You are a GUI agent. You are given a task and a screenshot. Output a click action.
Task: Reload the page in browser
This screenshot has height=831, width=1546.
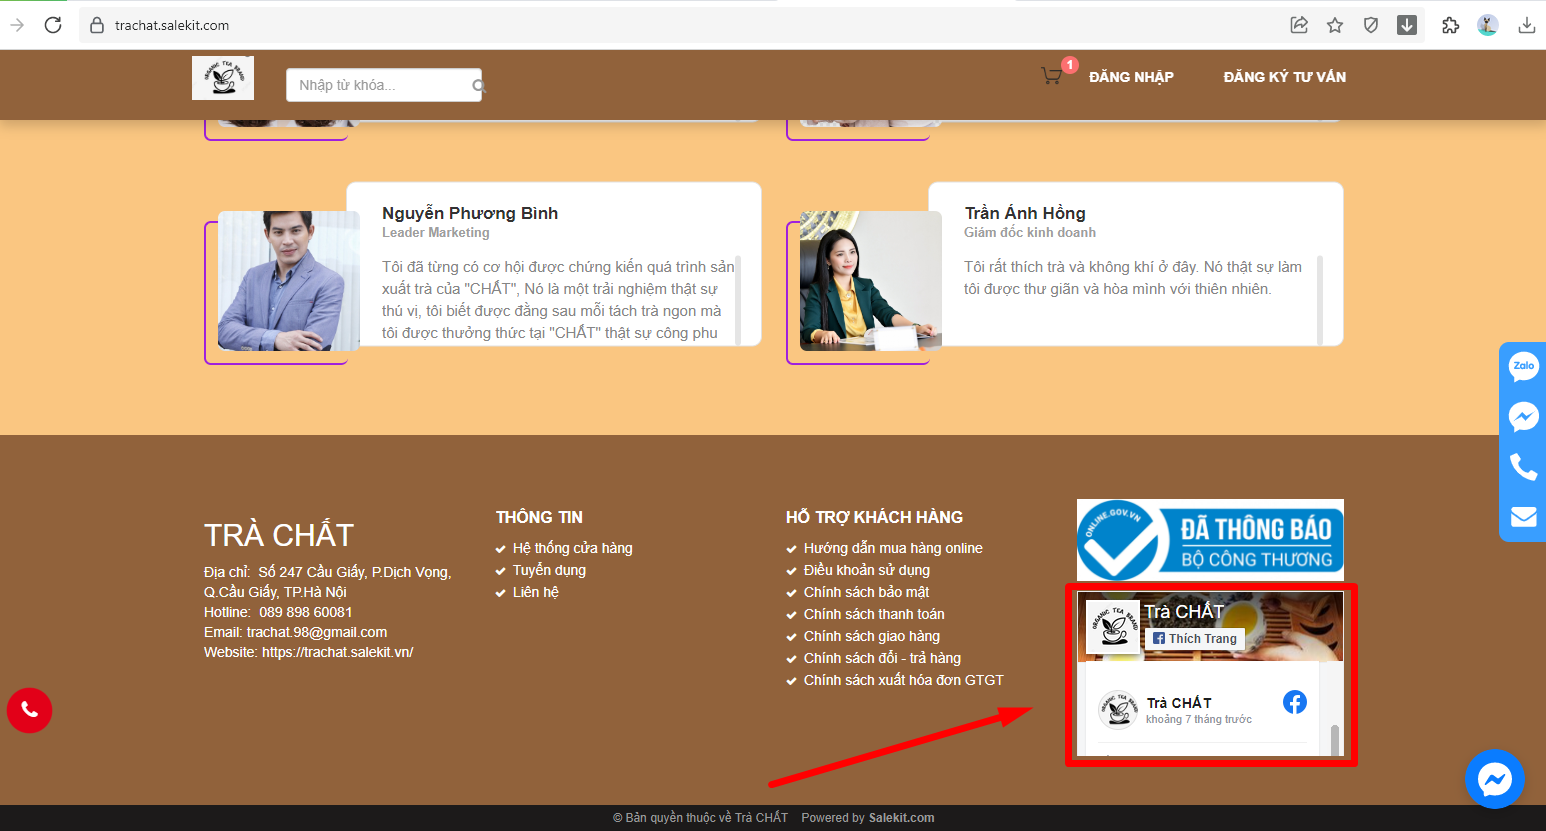[x=53, y=25]
